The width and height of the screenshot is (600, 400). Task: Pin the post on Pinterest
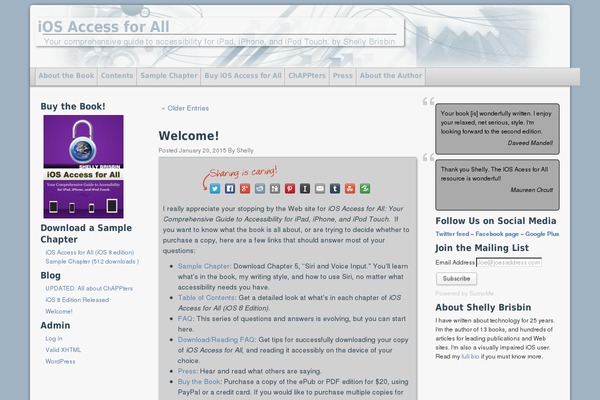pos(290,188)
